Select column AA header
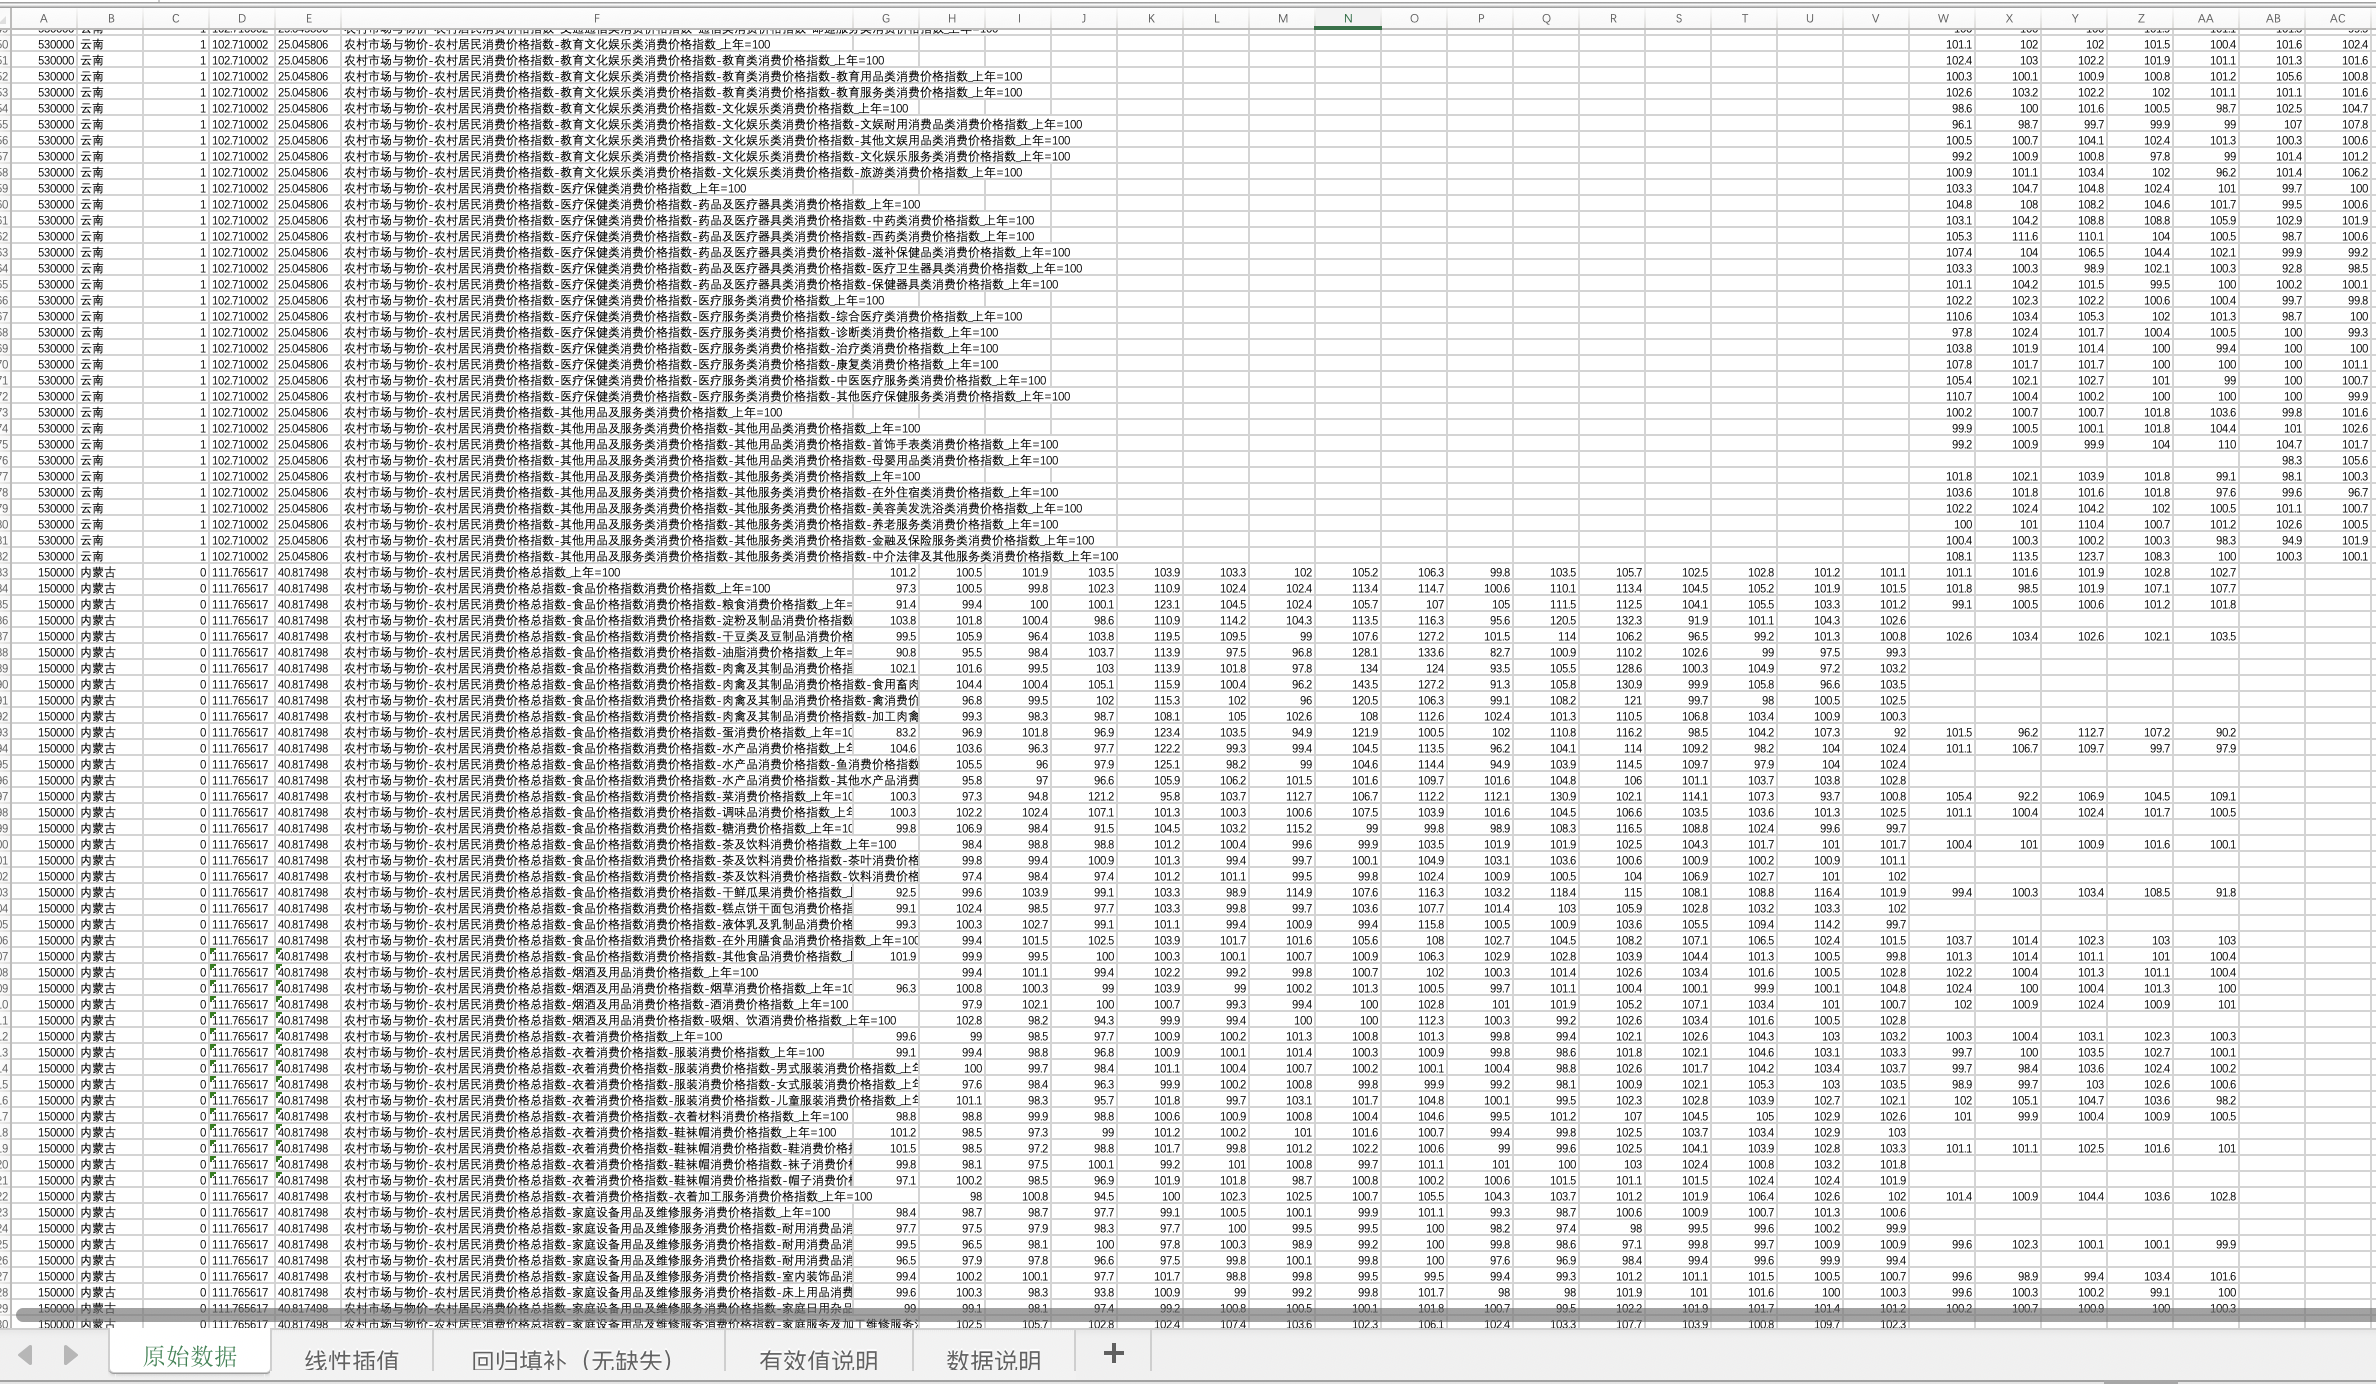2376x1384 pixels. [2205, 18]
